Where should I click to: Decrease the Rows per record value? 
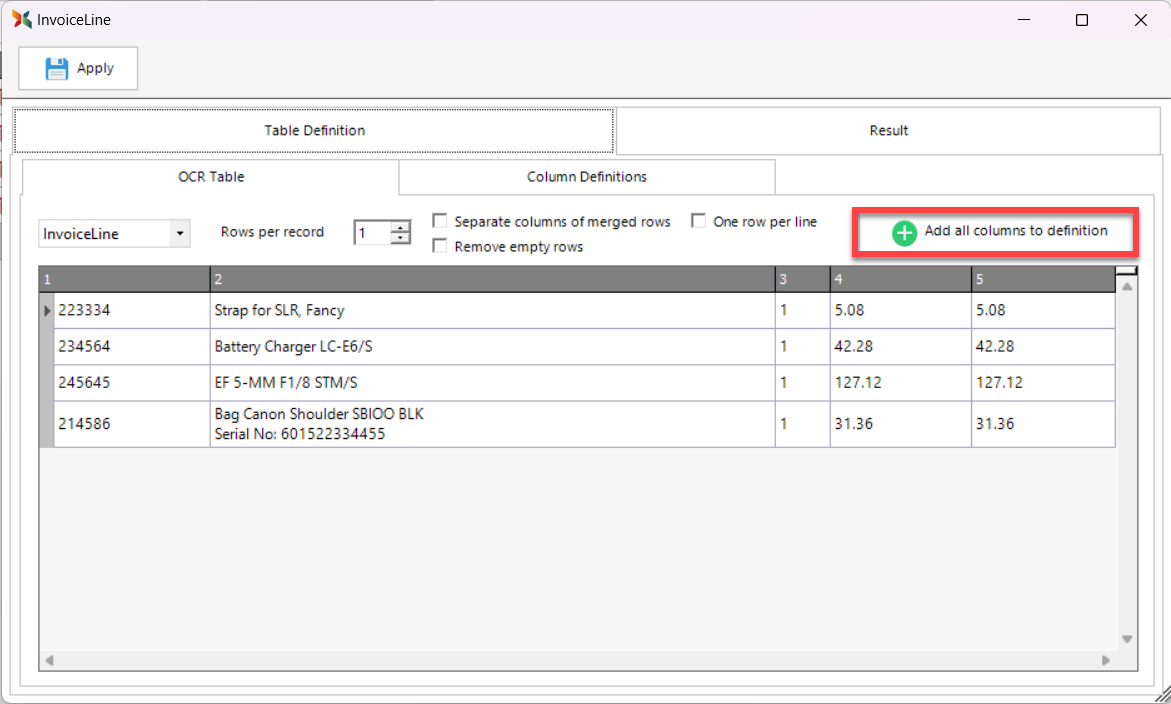401,239
